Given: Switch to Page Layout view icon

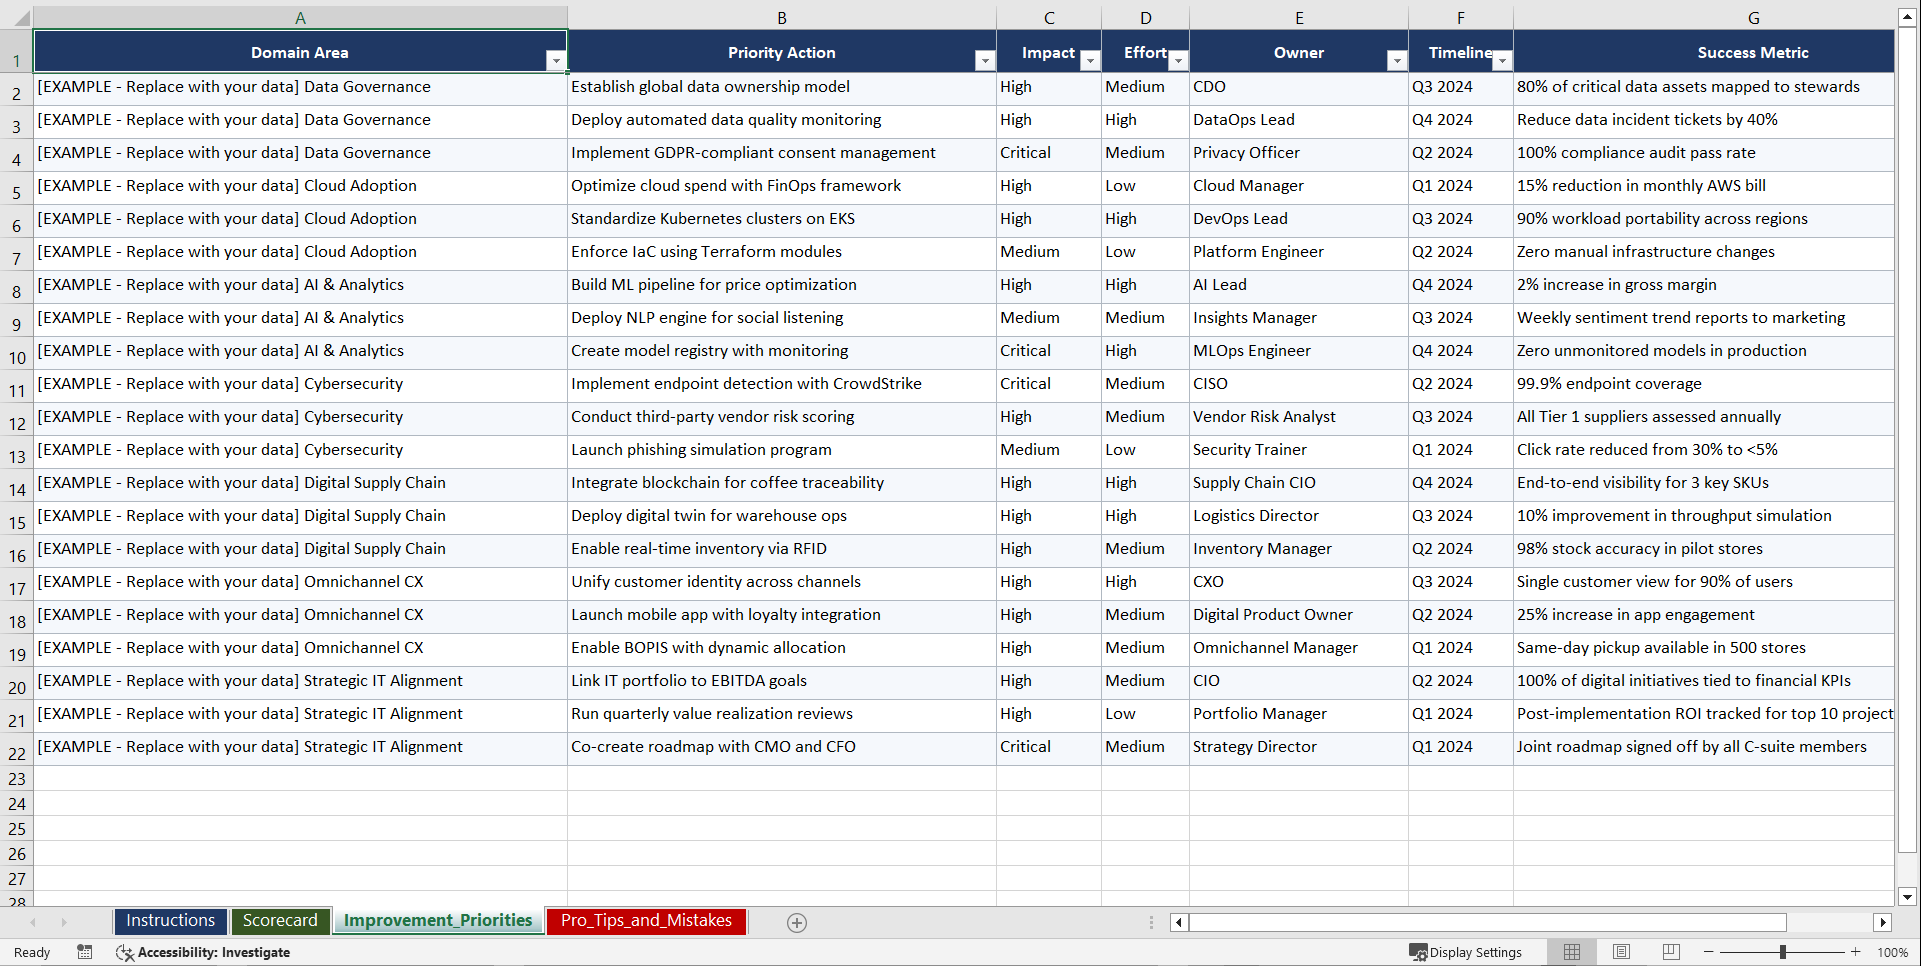Looking at the screenshot, I should coord(1621,952).
